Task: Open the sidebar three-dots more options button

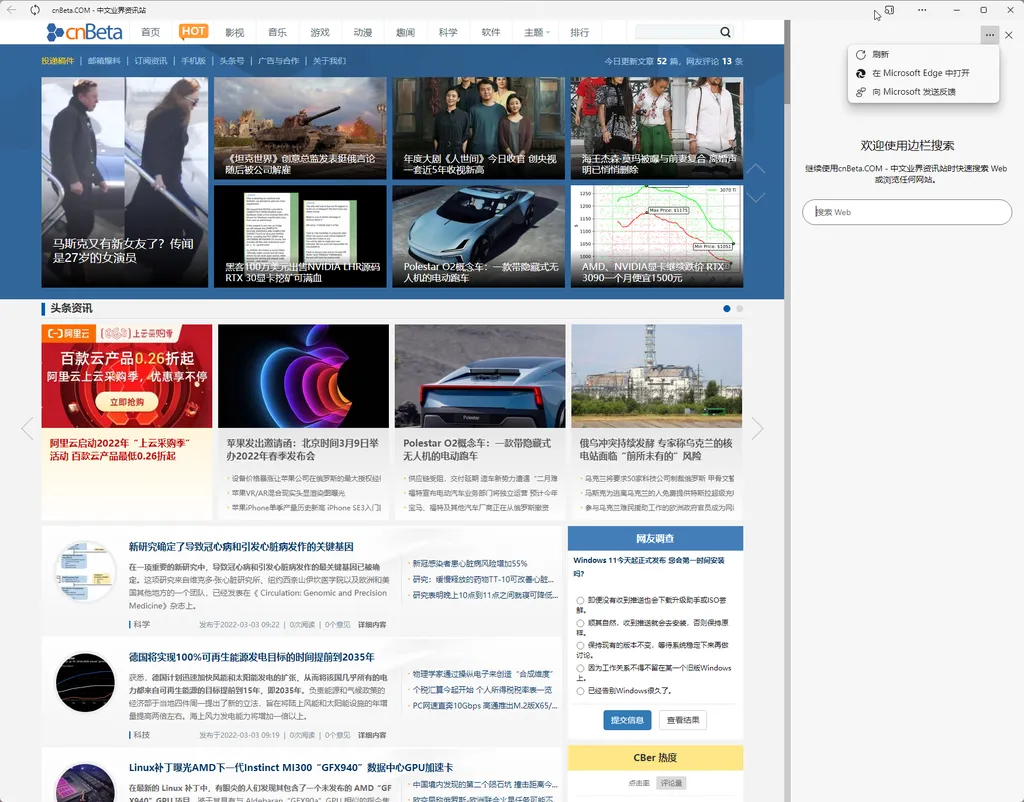Action: [989, 34]
